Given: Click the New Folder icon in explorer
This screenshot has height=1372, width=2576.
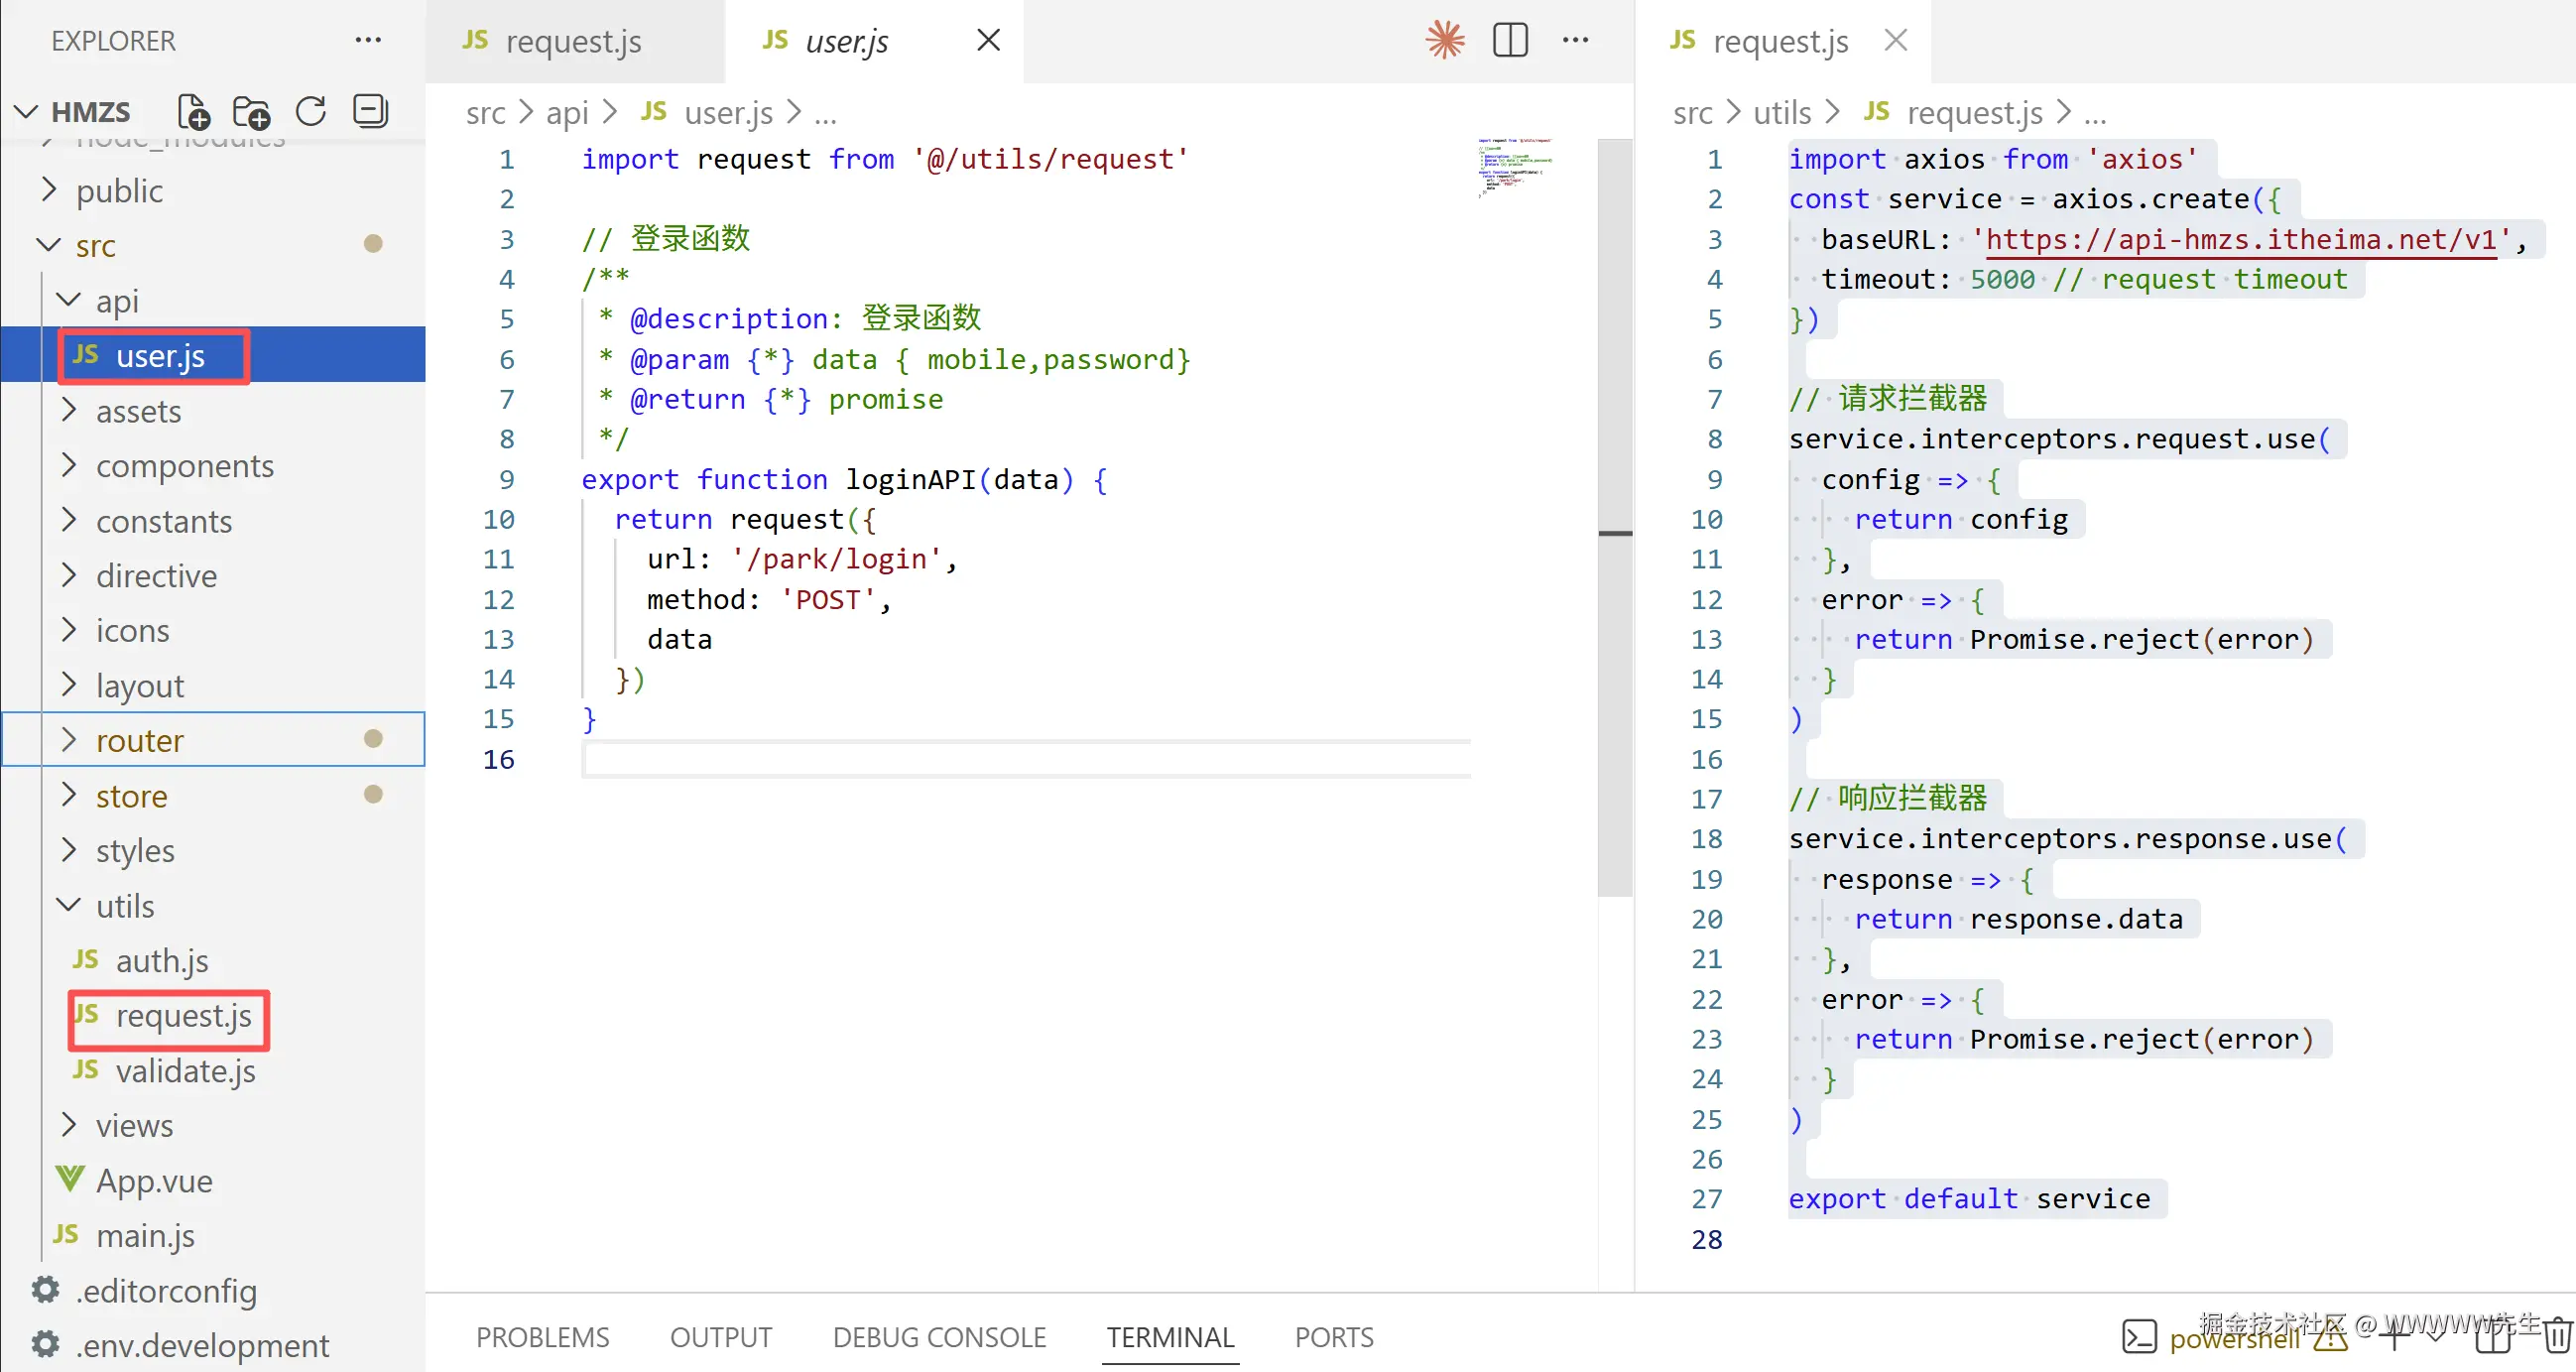Looking at the screenshot, I should (x=251, y=111).
